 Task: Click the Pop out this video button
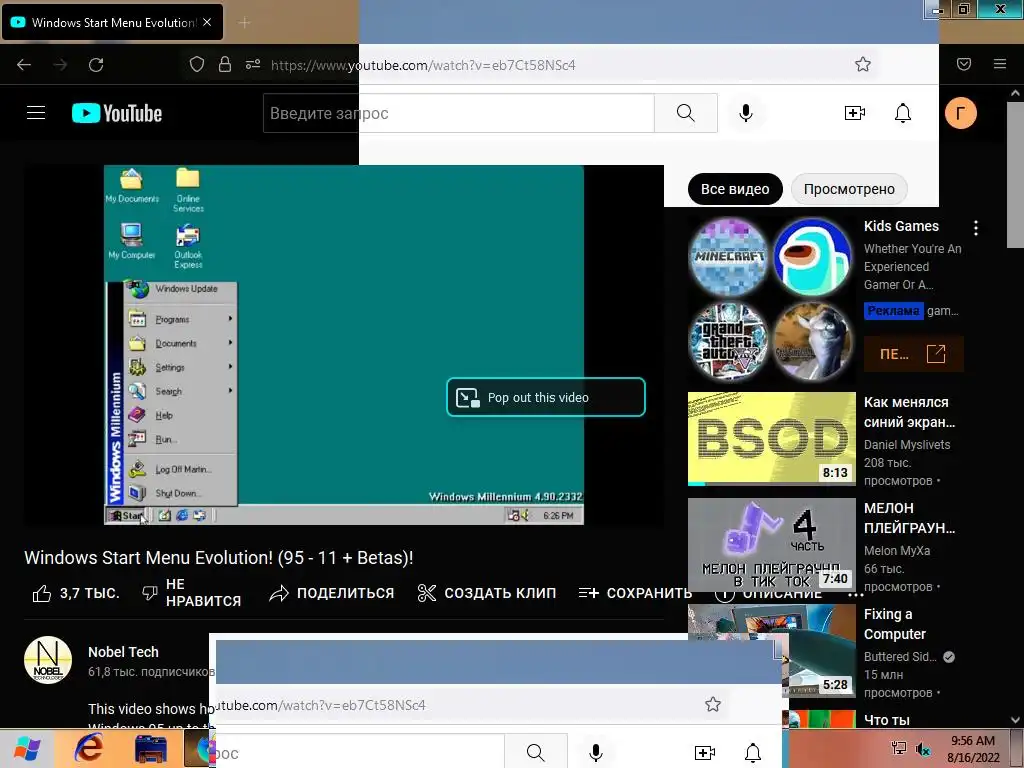pos(546,397)
